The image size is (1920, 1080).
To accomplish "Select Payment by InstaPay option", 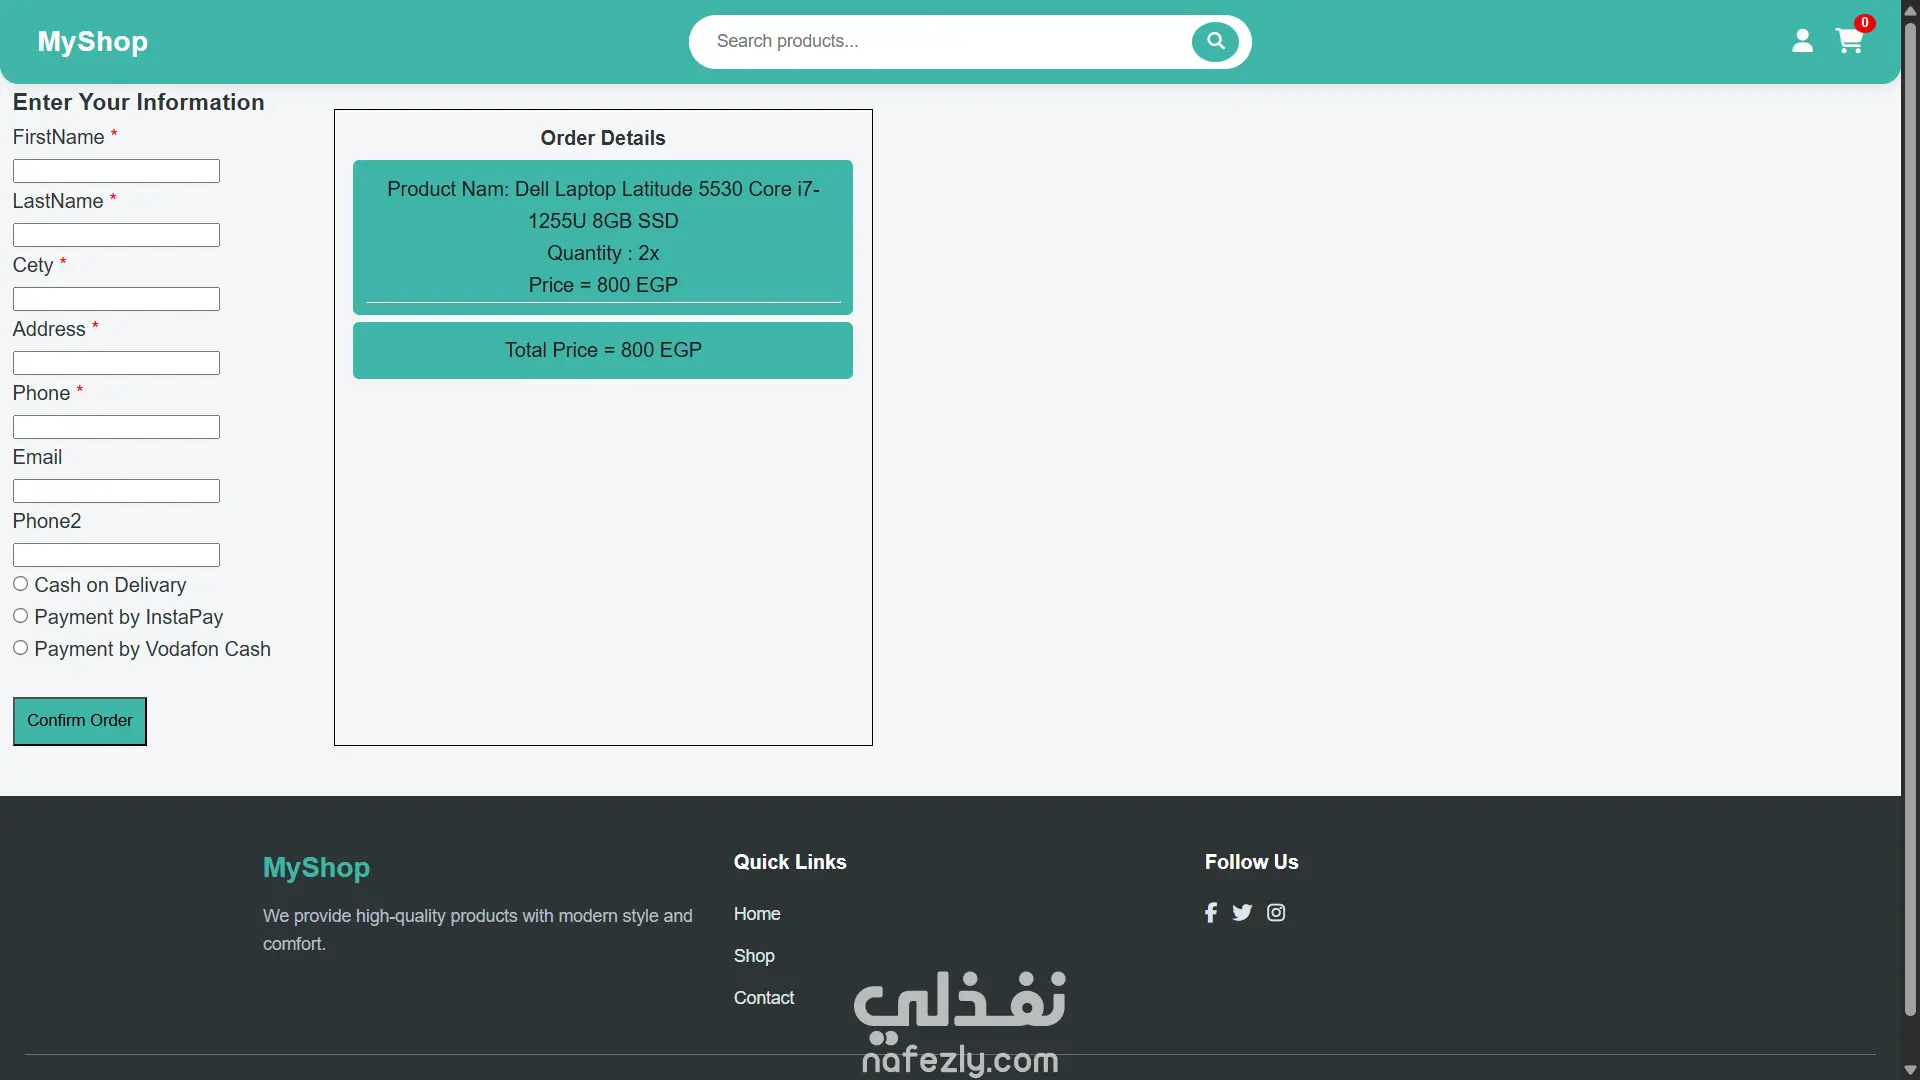I will tap(20, 616).
